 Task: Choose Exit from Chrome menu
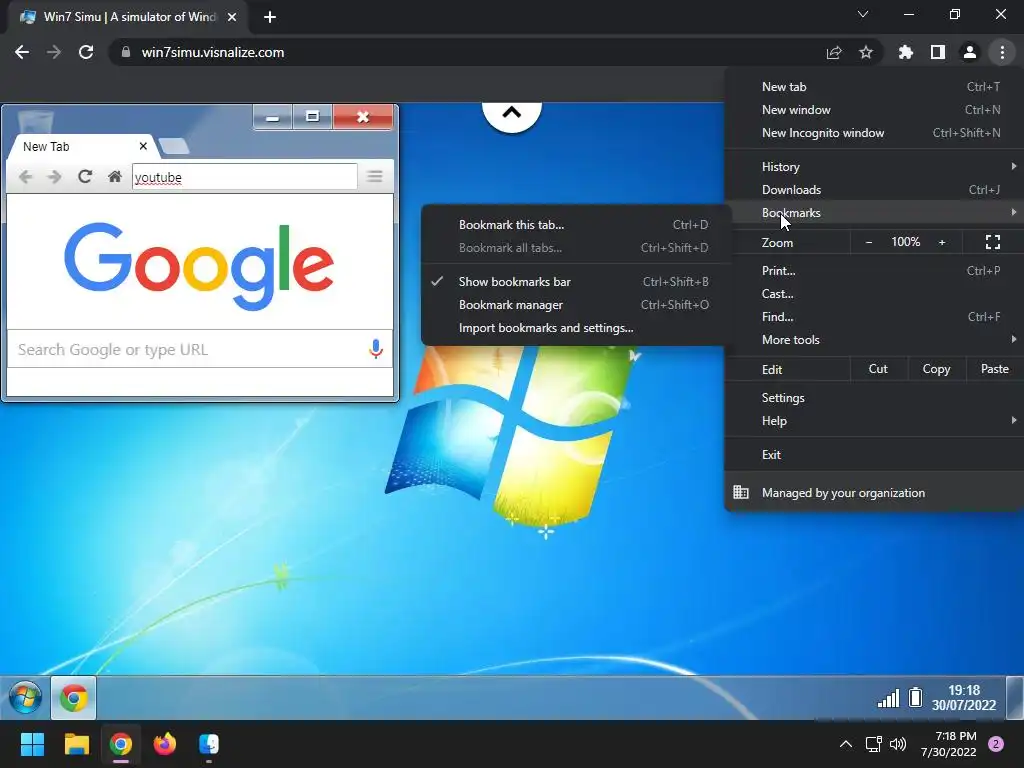(874, 455)
